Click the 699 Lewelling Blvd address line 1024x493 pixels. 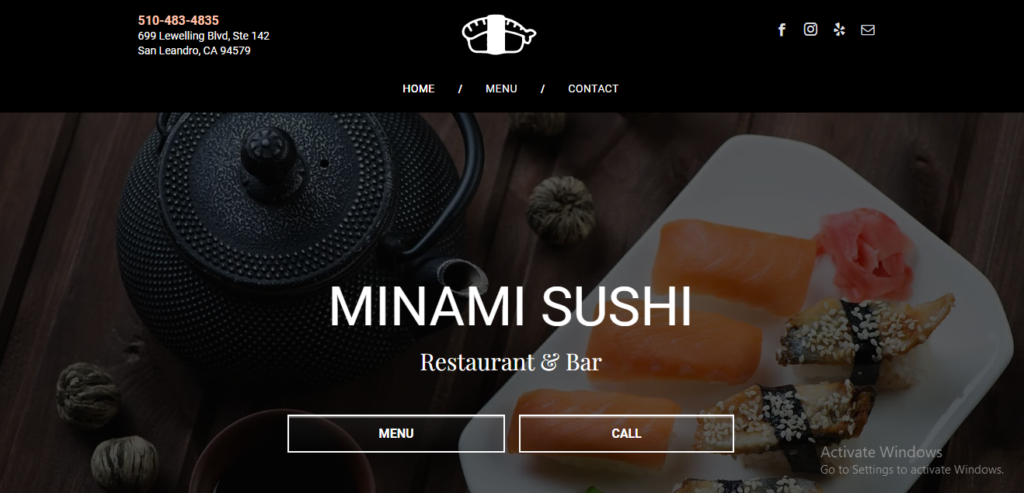tap(204, 36)
